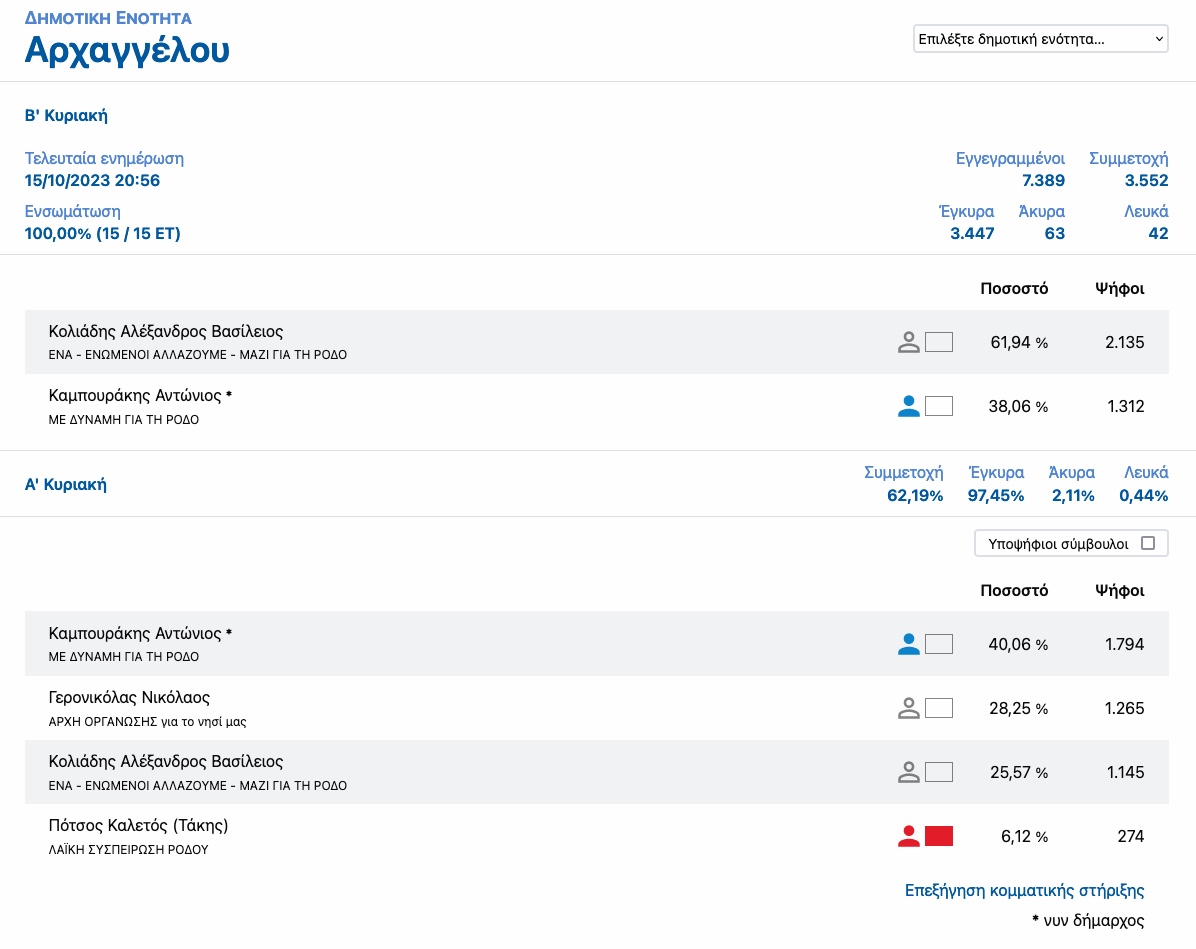
Task: Click candidate name Γερονικόλας Νικόλαος
Action: click(x=129, y=698)
